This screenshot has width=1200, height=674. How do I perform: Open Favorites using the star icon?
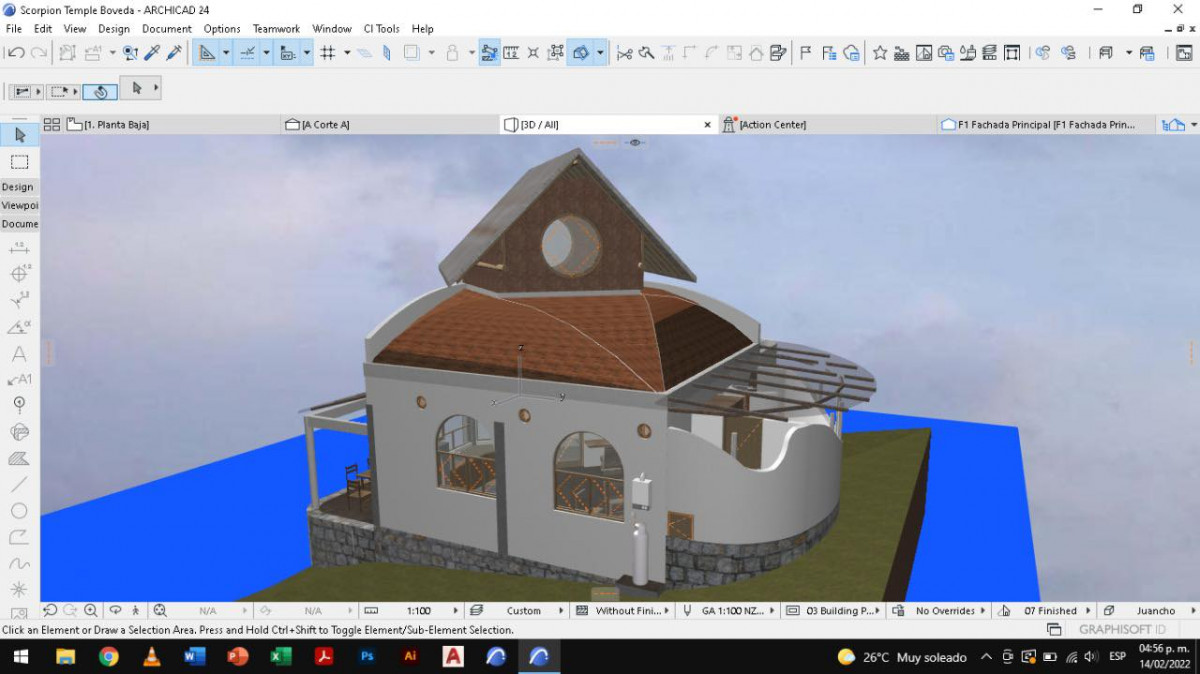pos(880,53)
